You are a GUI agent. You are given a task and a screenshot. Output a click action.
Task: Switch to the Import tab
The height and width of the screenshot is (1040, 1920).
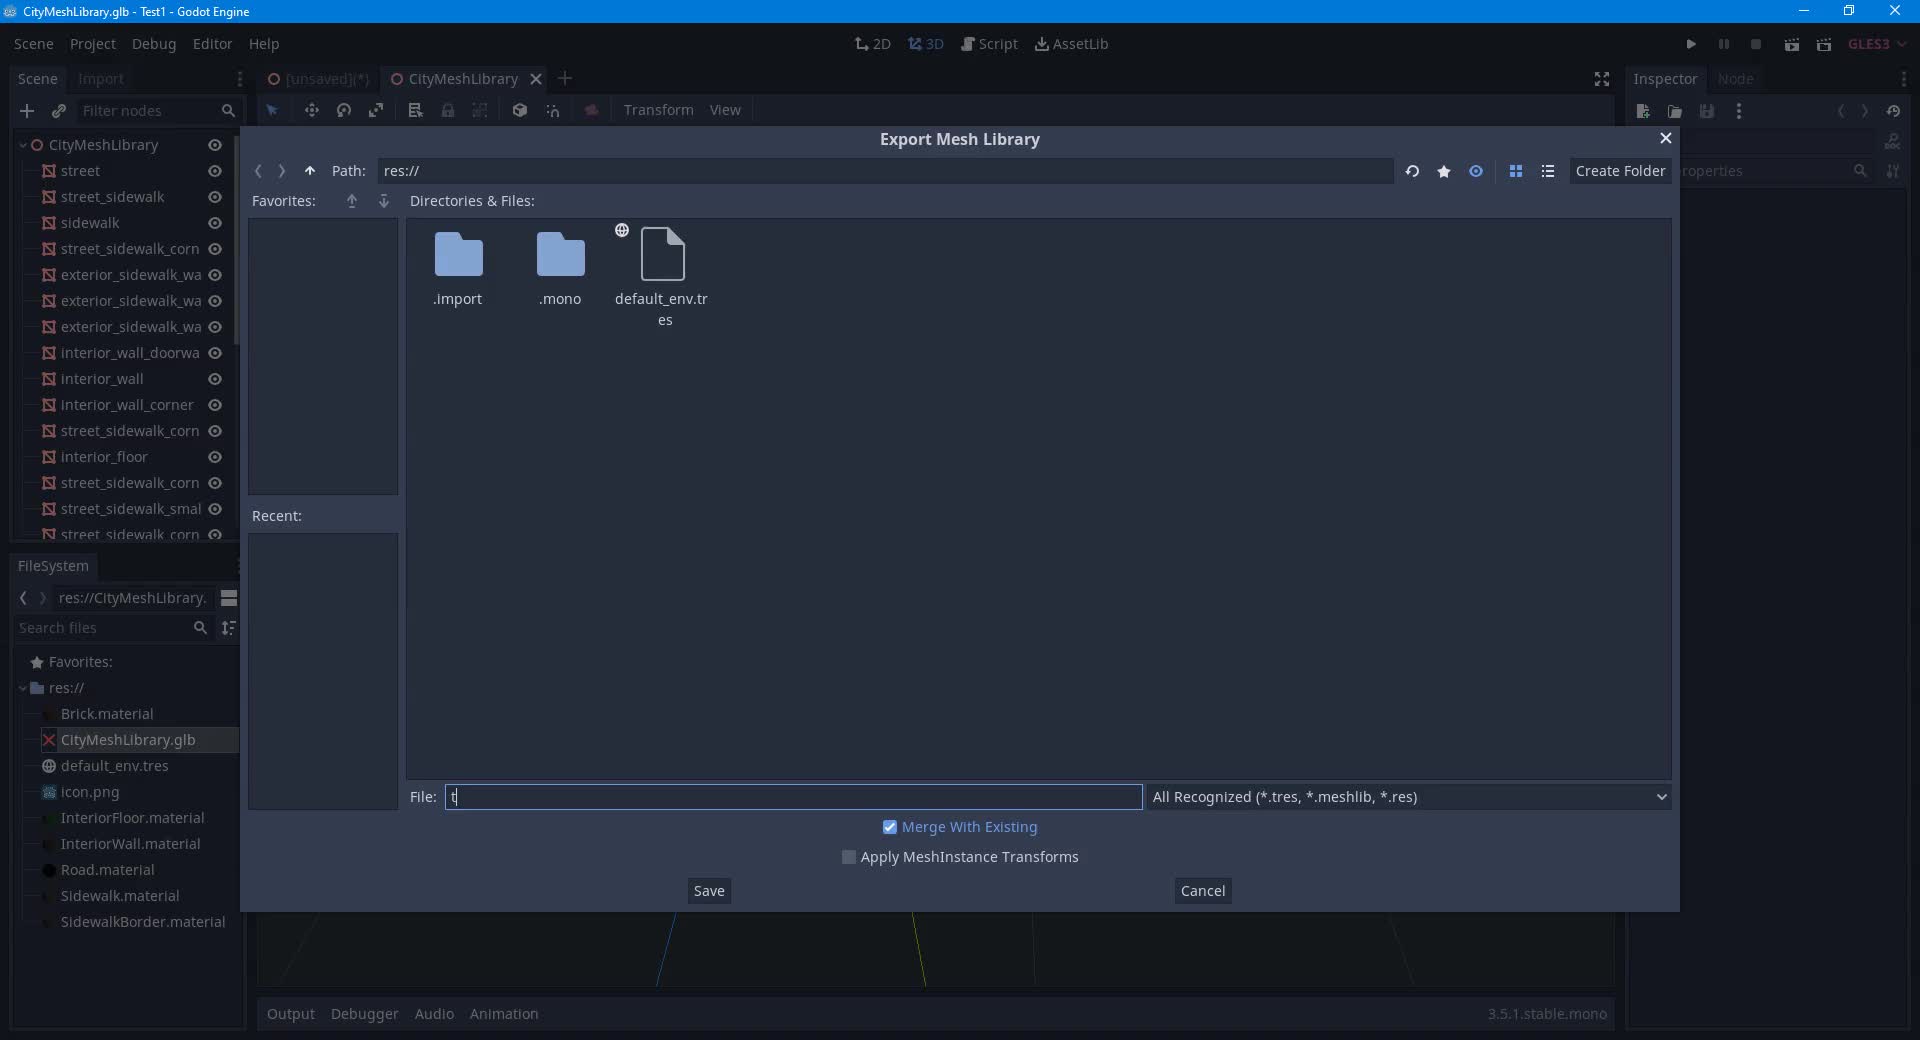pos(101,79)
